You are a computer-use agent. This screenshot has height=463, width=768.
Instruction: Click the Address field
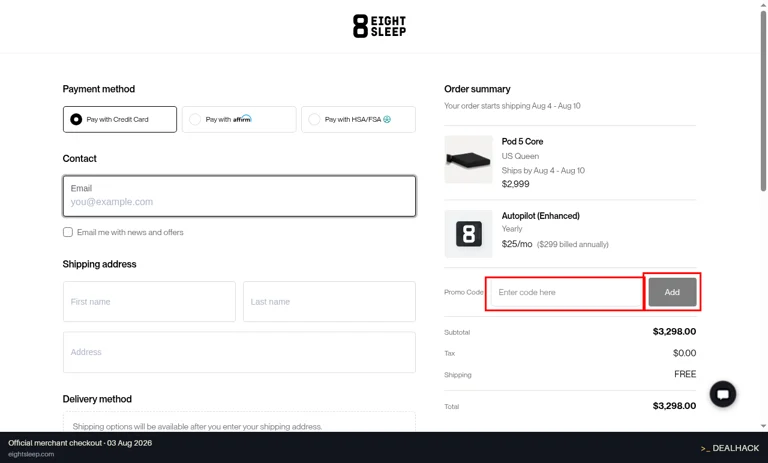239,352
